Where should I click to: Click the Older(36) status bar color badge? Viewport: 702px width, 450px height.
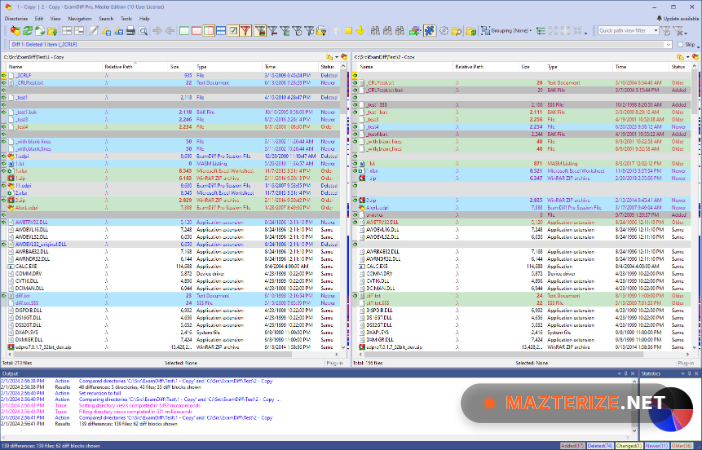683,446
